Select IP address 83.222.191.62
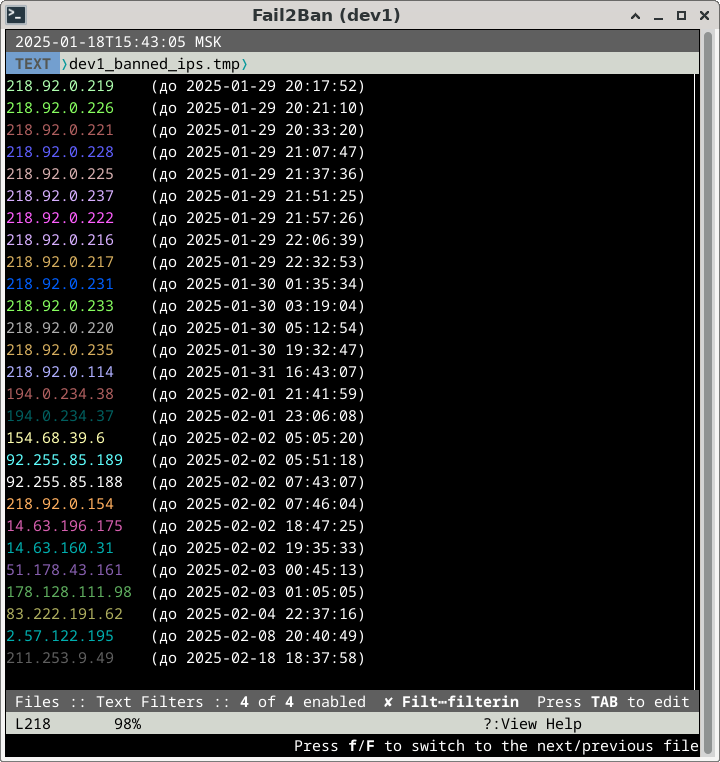 pos(64,614)
